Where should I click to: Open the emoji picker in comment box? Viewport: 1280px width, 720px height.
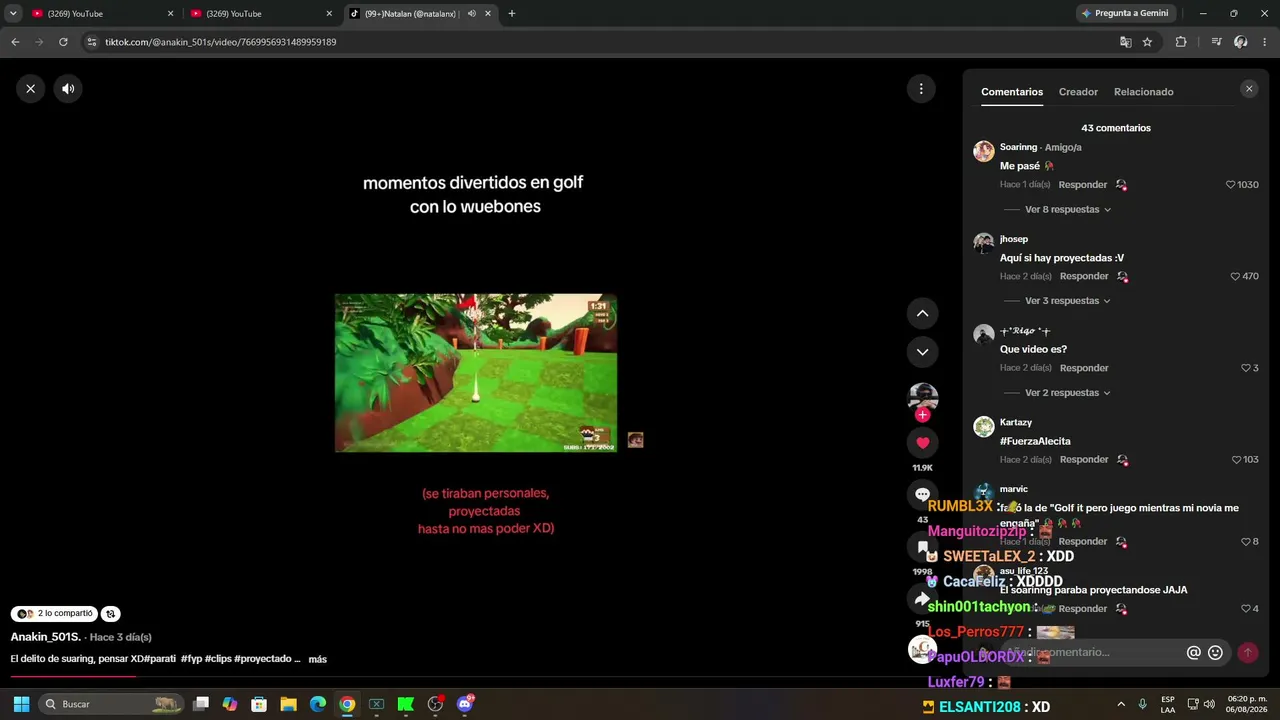point(1215,653)
